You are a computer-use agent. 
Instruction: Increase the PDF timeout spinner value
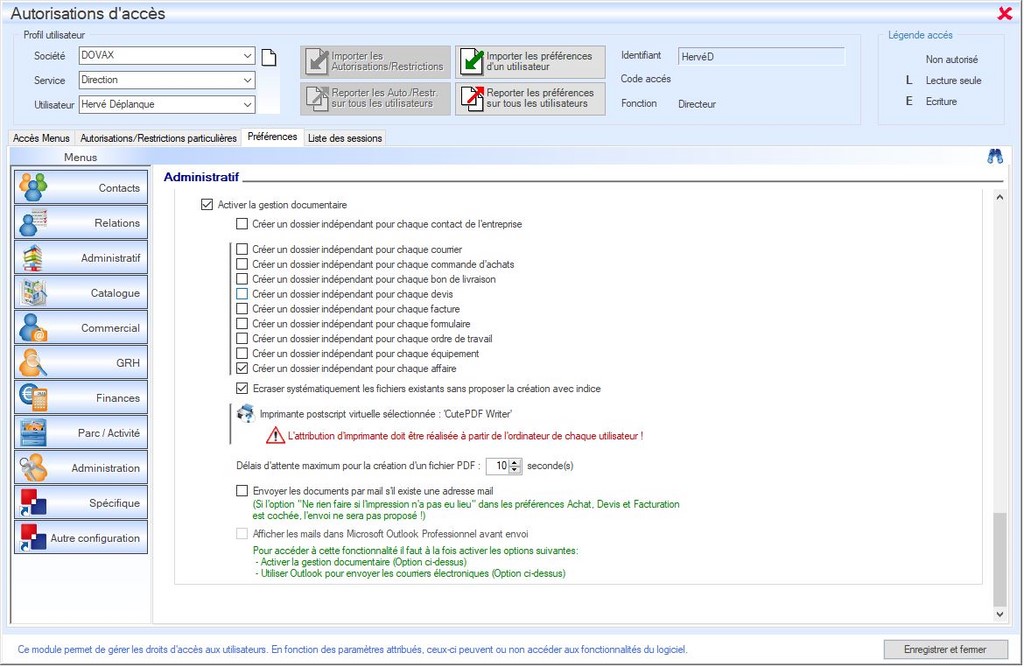click(515, 462)
